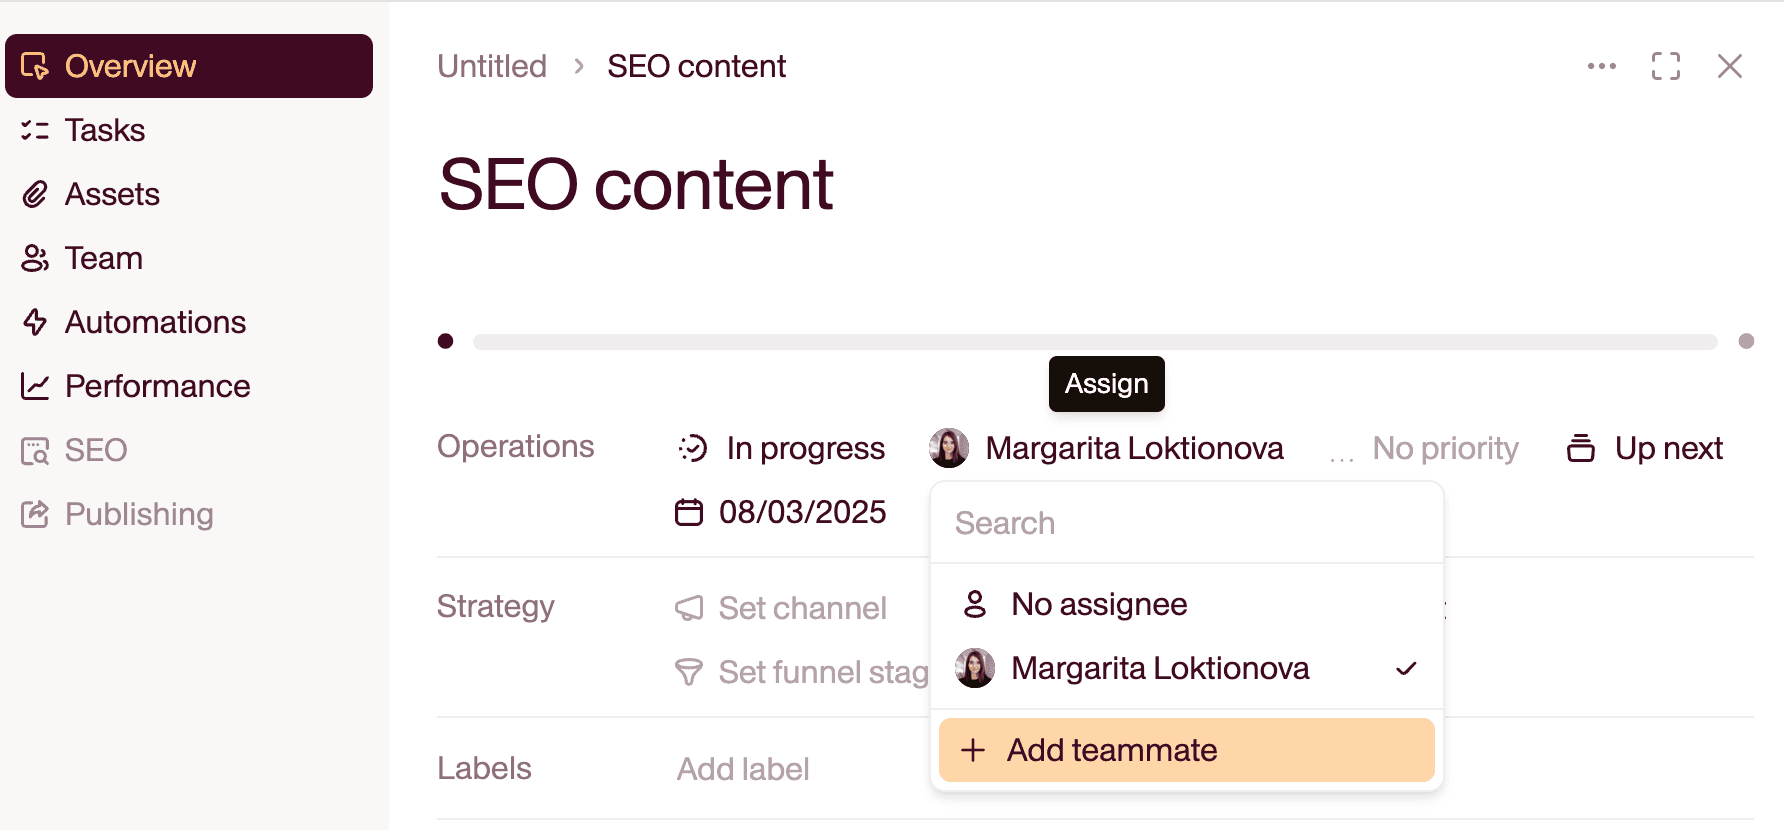Click the task progress bar
1784x830 pixels.
pyautogui.click(x=1094, y=342)
